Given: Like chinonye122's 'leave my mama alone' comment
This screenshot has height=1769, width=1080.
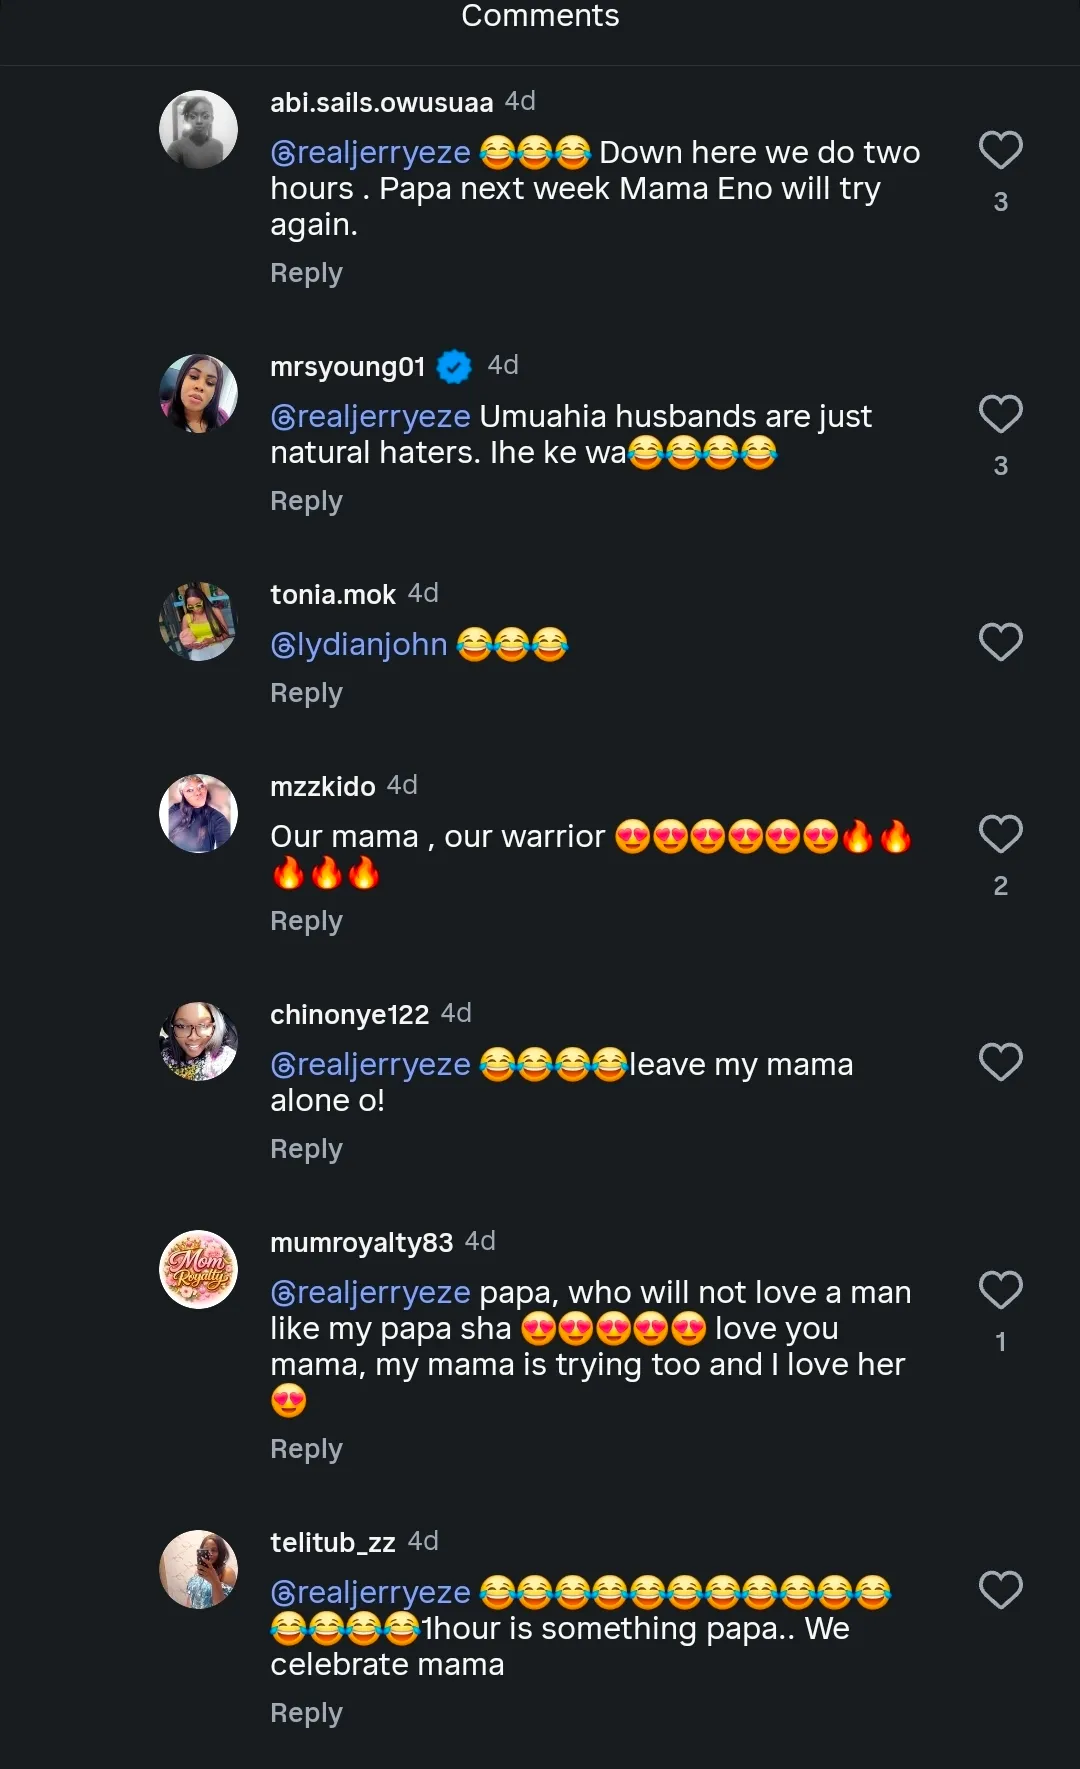Looking at the screenshot, I should point(1000,1062).
